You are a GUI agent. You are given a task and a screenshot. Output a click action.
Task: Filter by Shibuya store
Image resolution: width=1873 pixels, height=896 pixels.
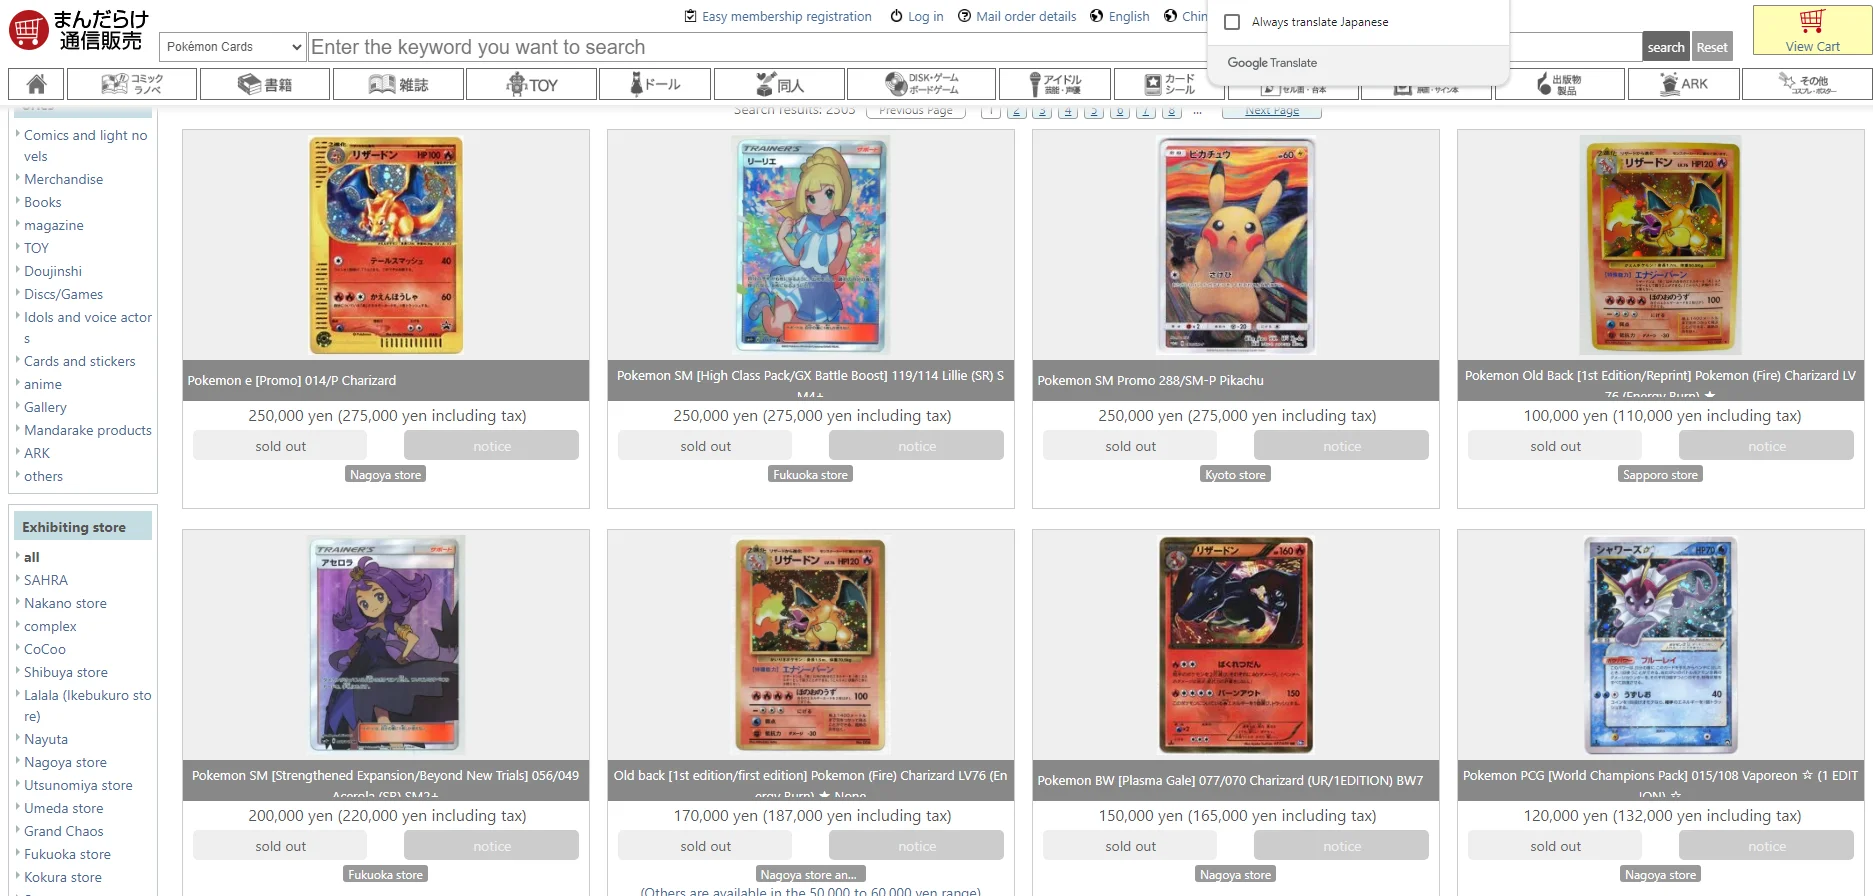tap(66, 672)
